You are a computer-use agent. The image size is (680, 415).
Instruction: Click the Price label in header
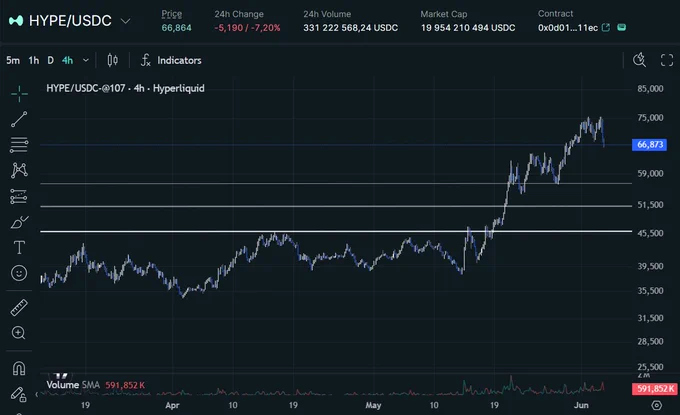tap(172, 14)
